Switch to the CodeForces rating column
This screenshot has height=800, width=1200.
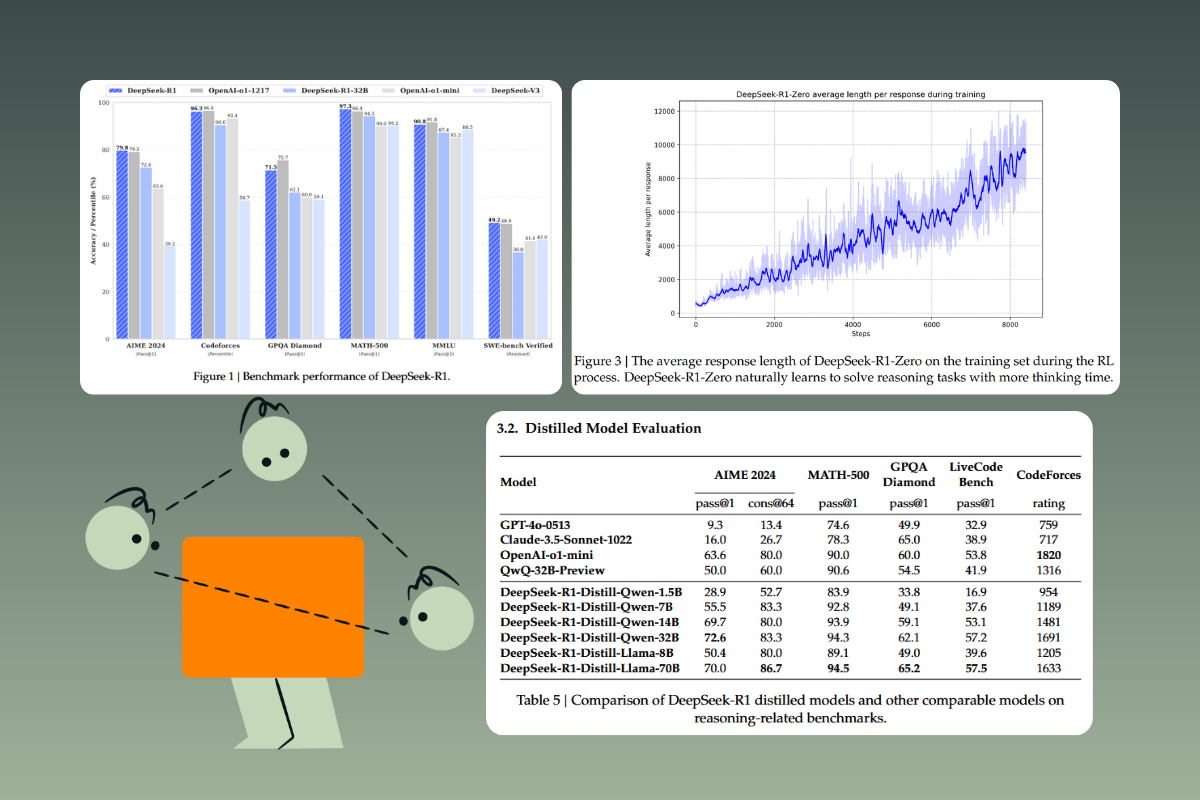1048,503
